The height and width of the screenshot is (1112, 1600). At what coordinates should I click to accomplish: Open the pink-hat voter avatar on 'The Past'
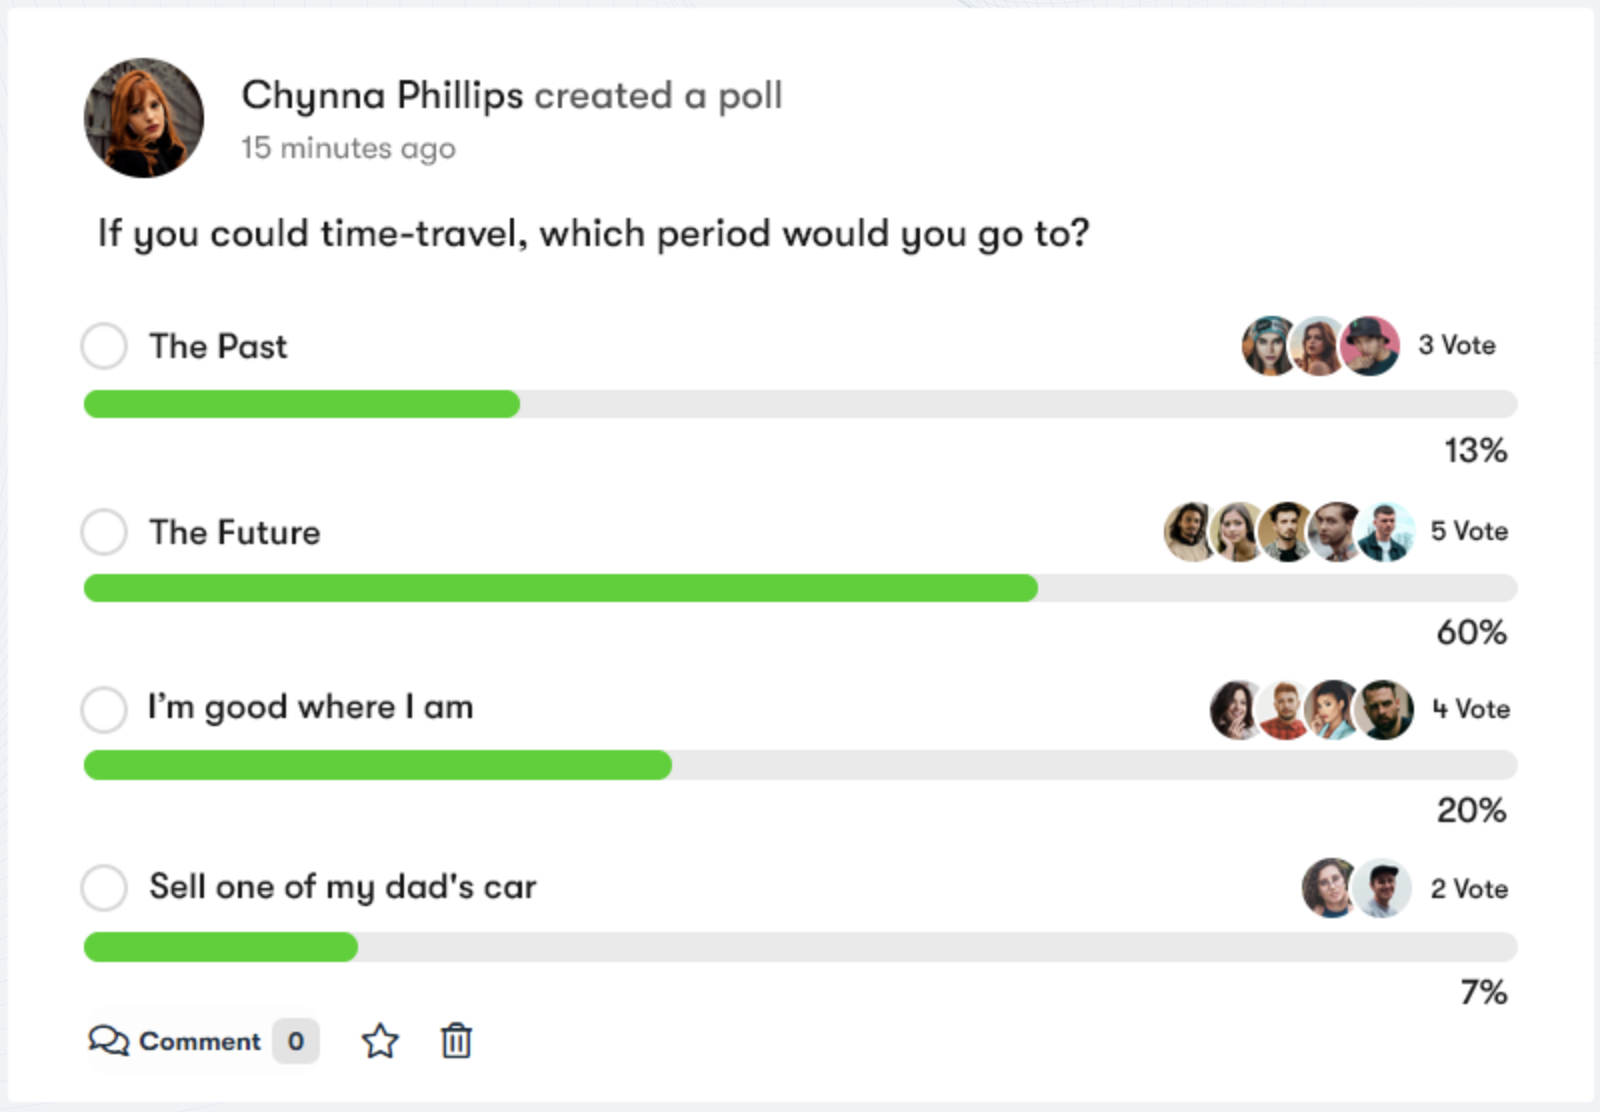(1370, 345)
